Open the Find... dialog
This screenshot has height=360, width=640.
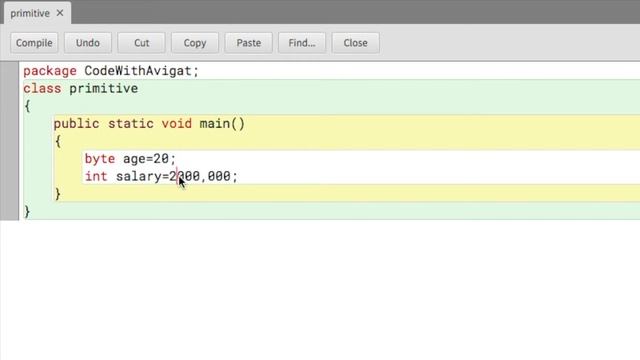coord(302,43)
